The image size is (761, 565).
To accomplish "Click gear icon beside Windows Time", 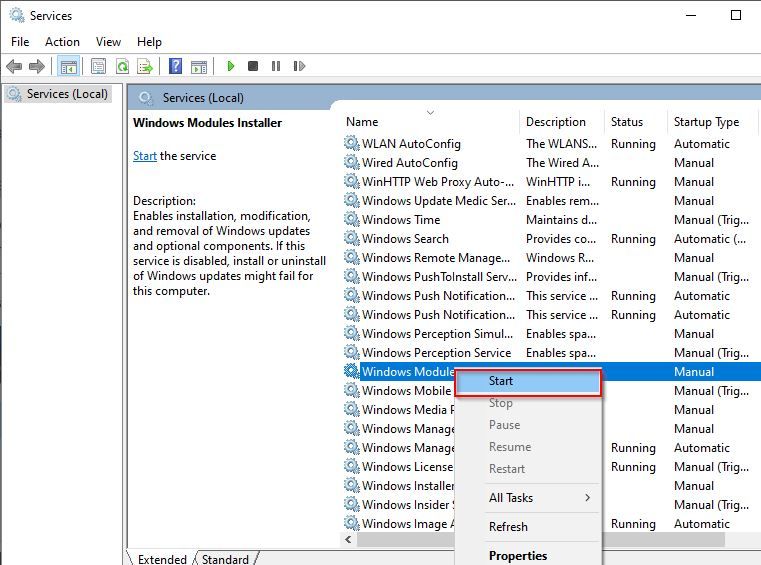I will point(351,219).
